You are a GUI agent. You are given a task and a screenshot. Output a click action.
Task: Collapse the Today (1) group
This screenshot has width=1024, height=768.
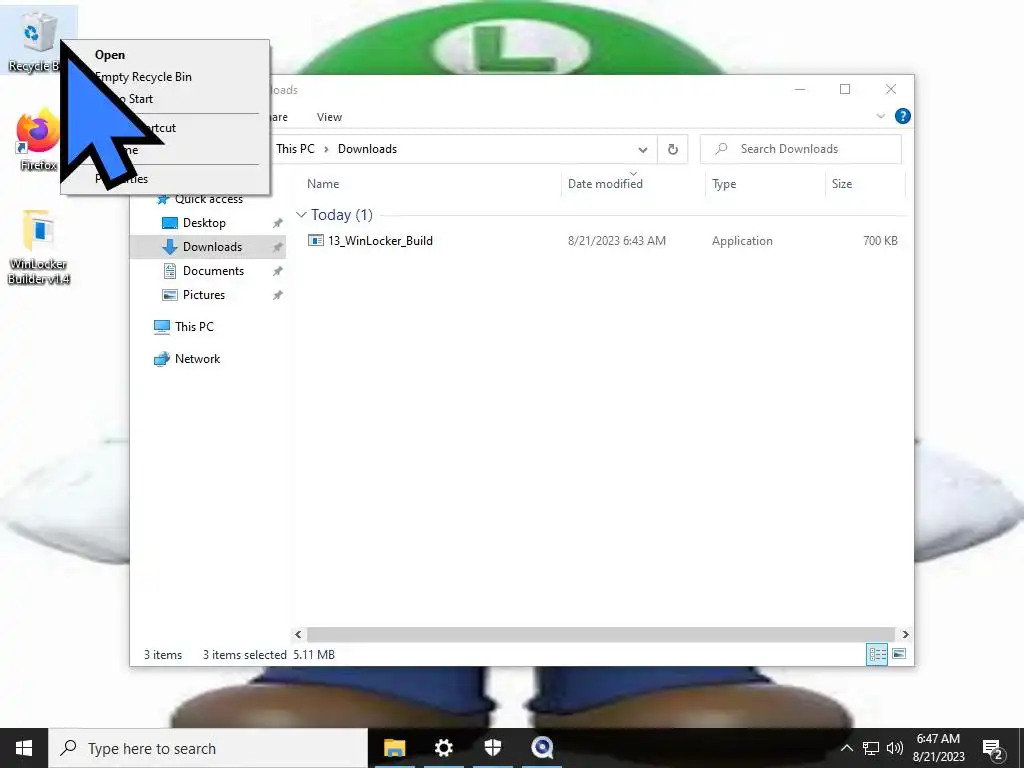(x=301, y=215)
